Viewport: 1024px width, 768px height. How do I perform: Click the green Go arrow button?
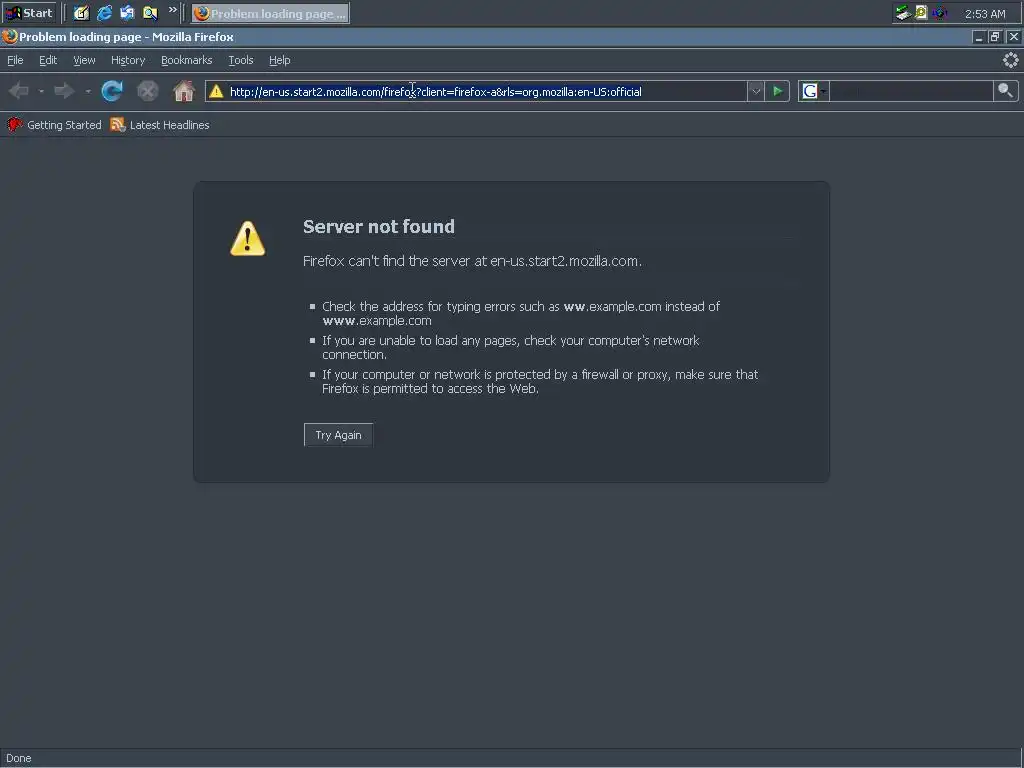point(777,91)
